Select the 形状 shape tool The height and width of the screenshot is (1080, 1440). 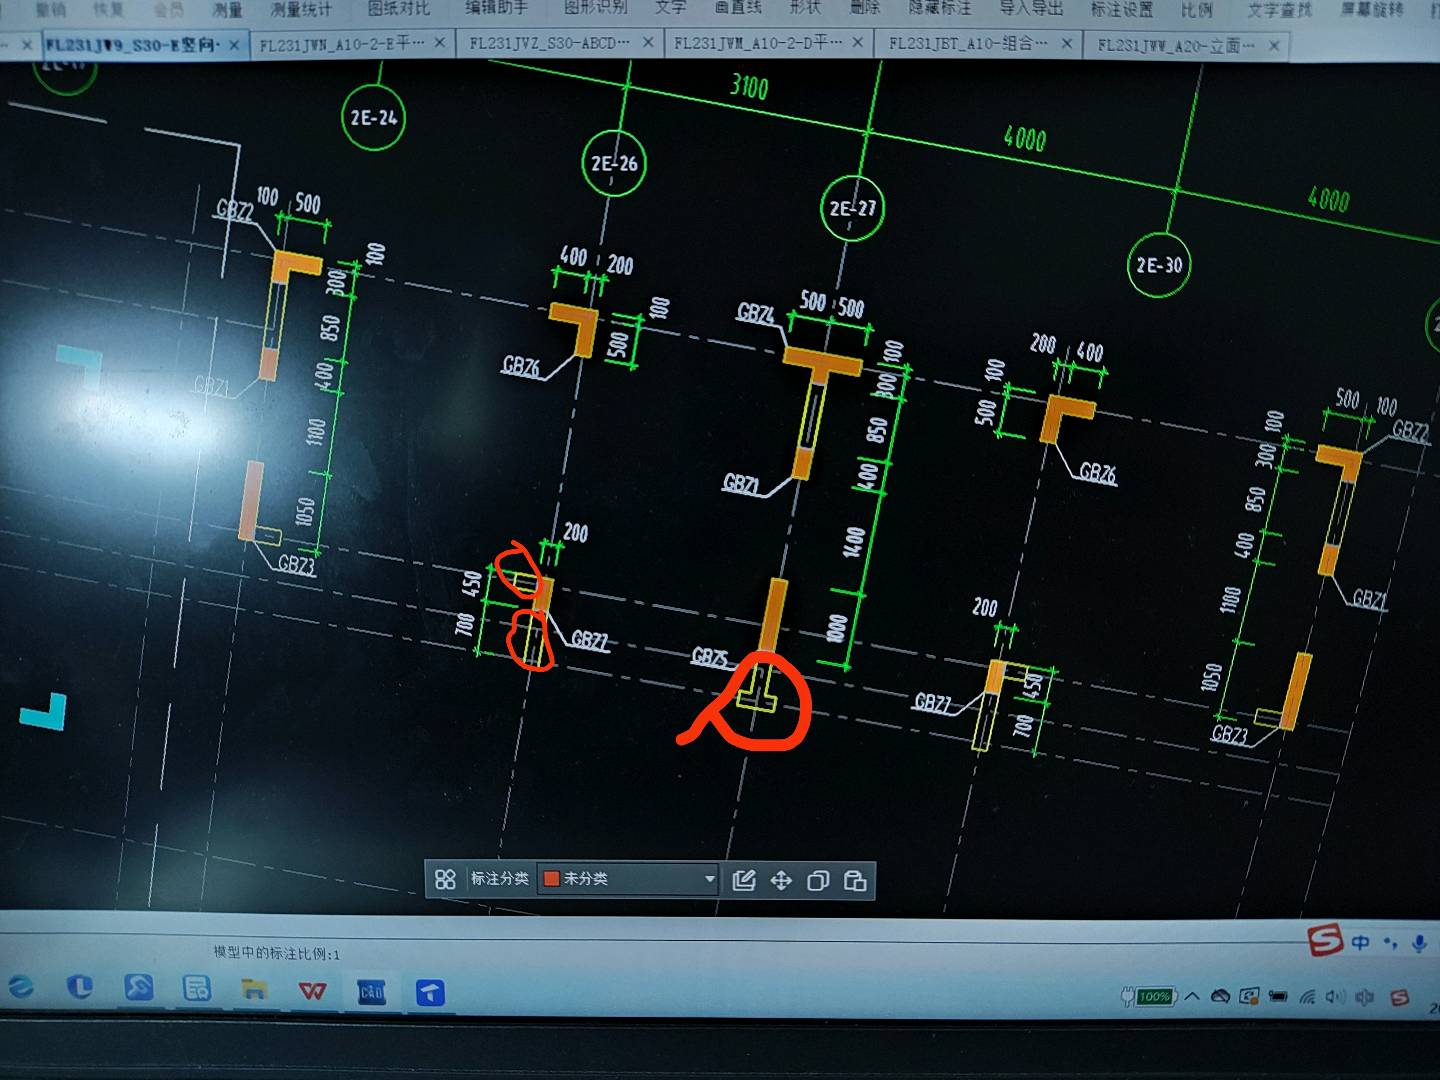804,8
